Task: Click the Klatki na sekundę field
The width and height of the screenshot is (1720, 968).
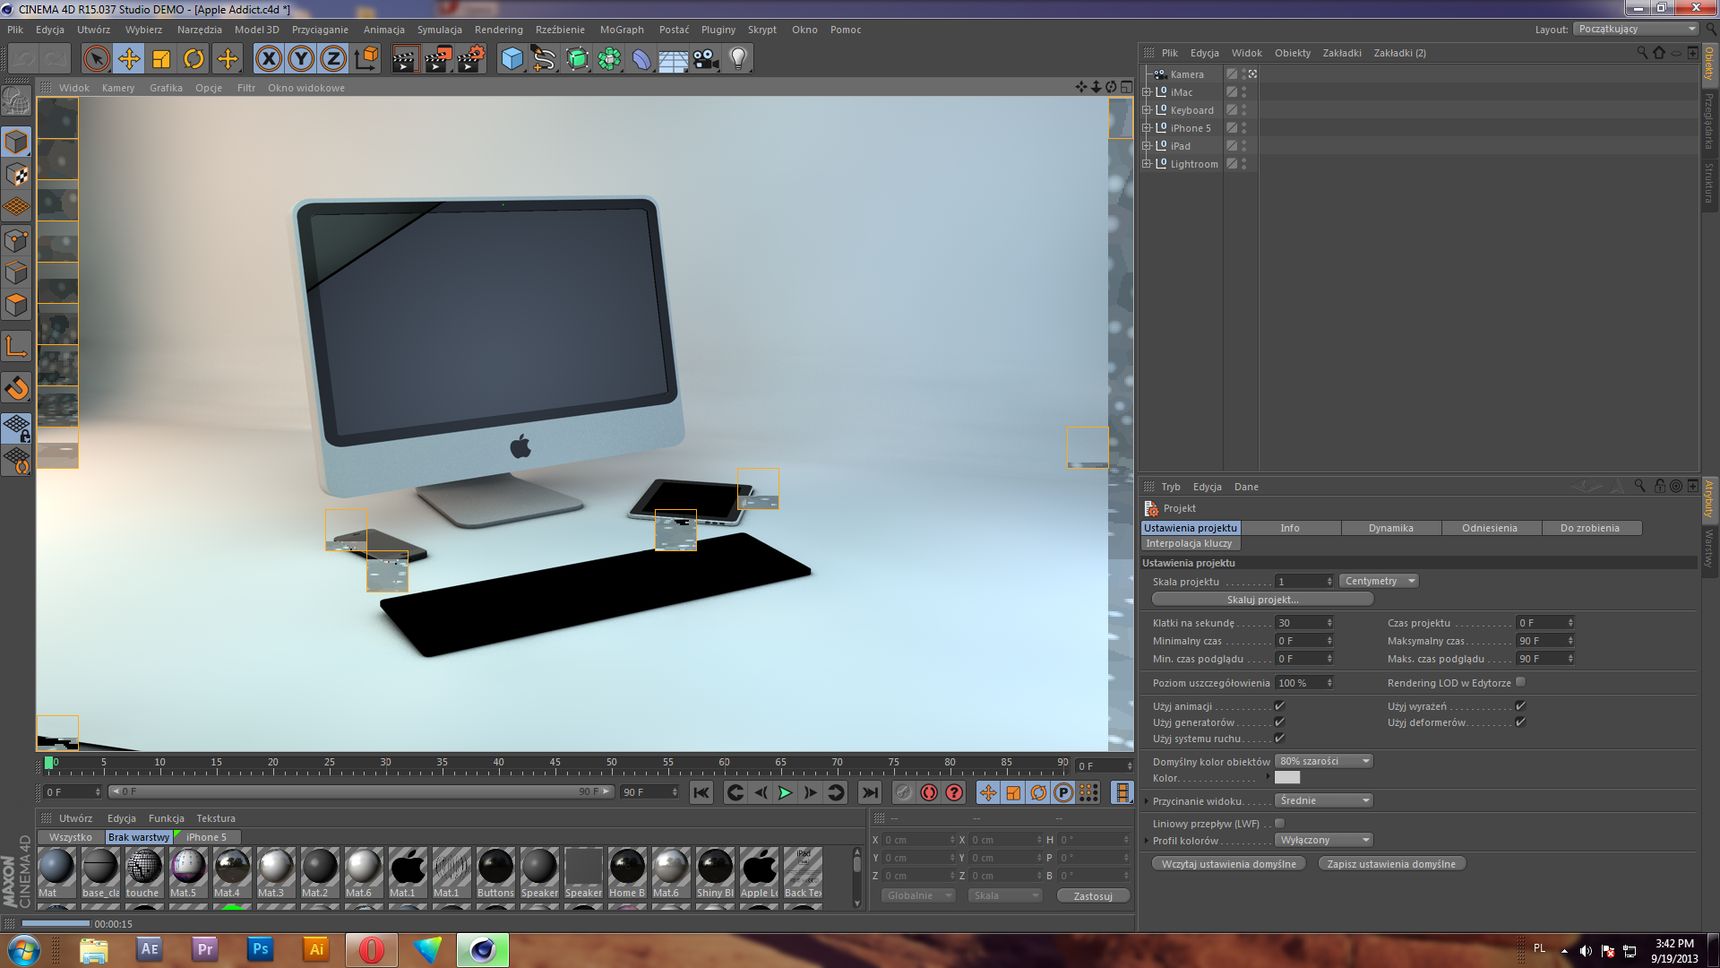Action: click(1304, 623)
